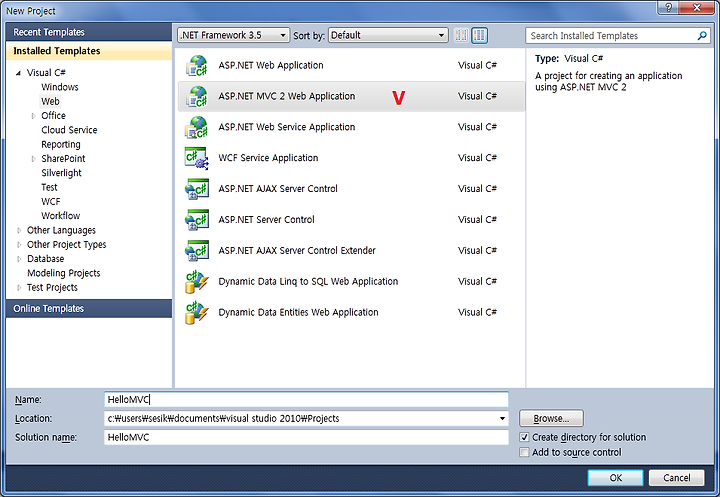Select the Modeling Projects category
The image size is (720, 497).
click(x=63, y=273)
